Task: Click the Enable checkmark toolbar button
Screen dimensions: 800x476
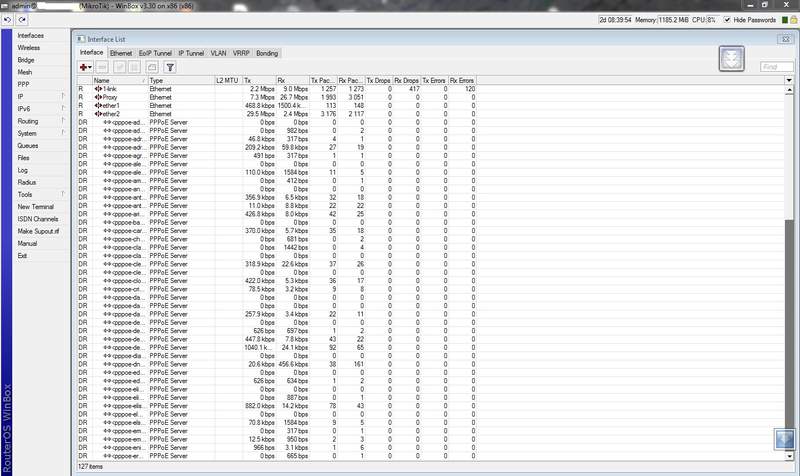Action: tap(119, 67)
